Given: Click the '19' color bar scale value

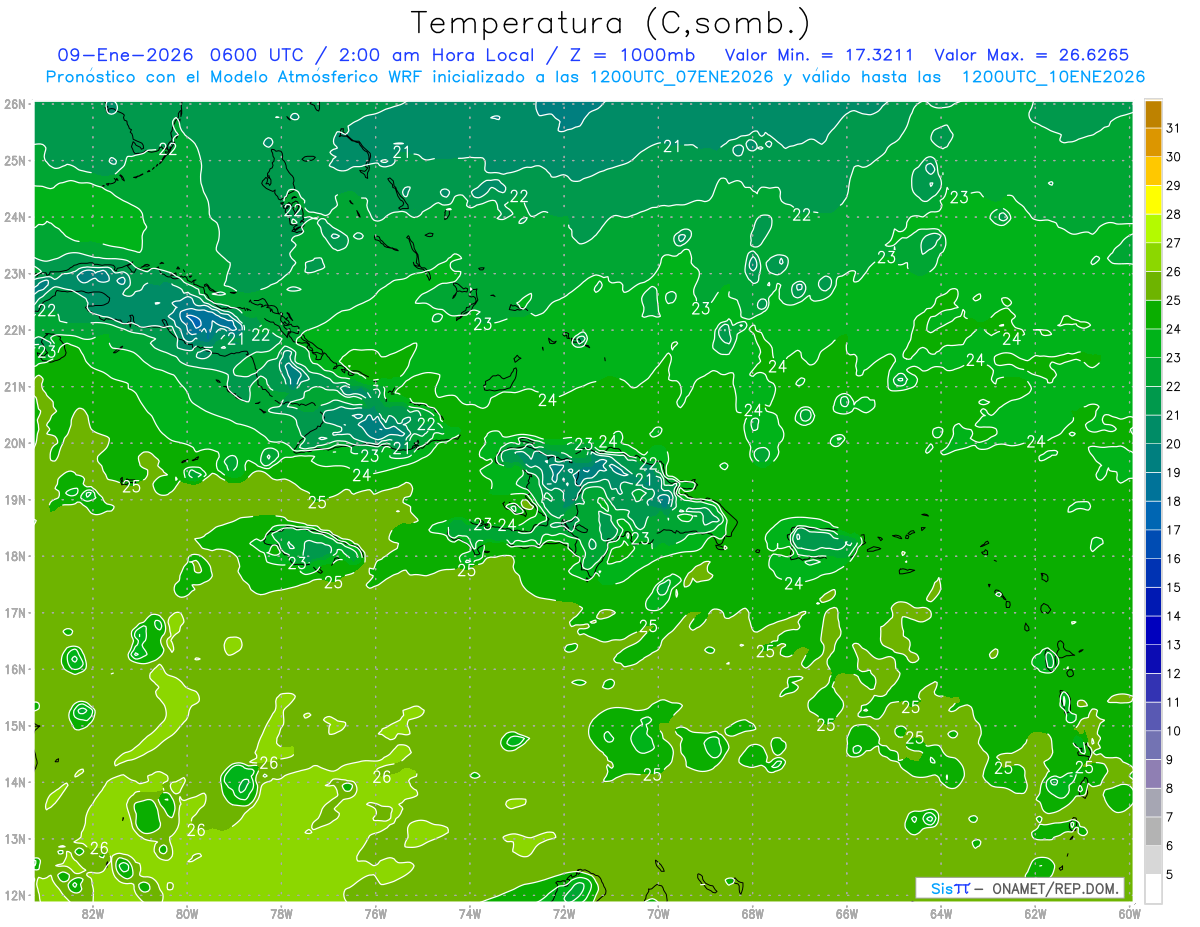Looking at the screenshot, I should [x=1173, y=473].
